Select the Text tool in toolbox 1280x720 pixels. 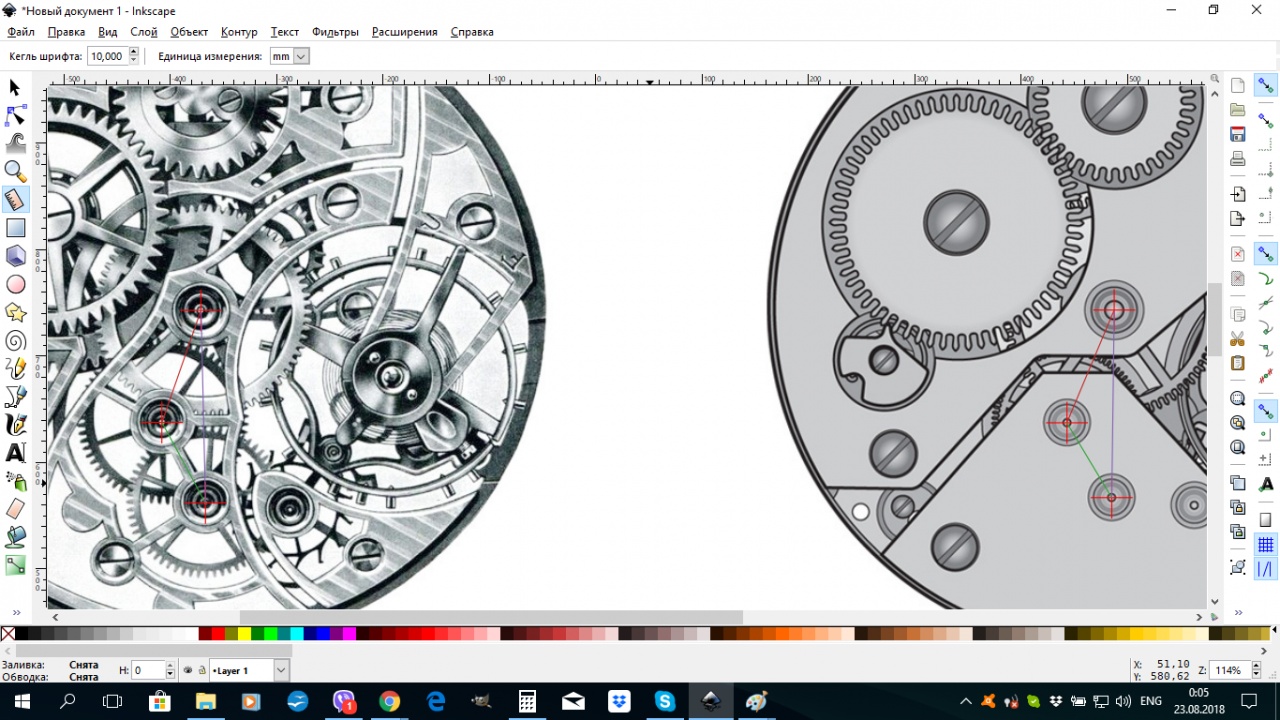tap(15, 453)
